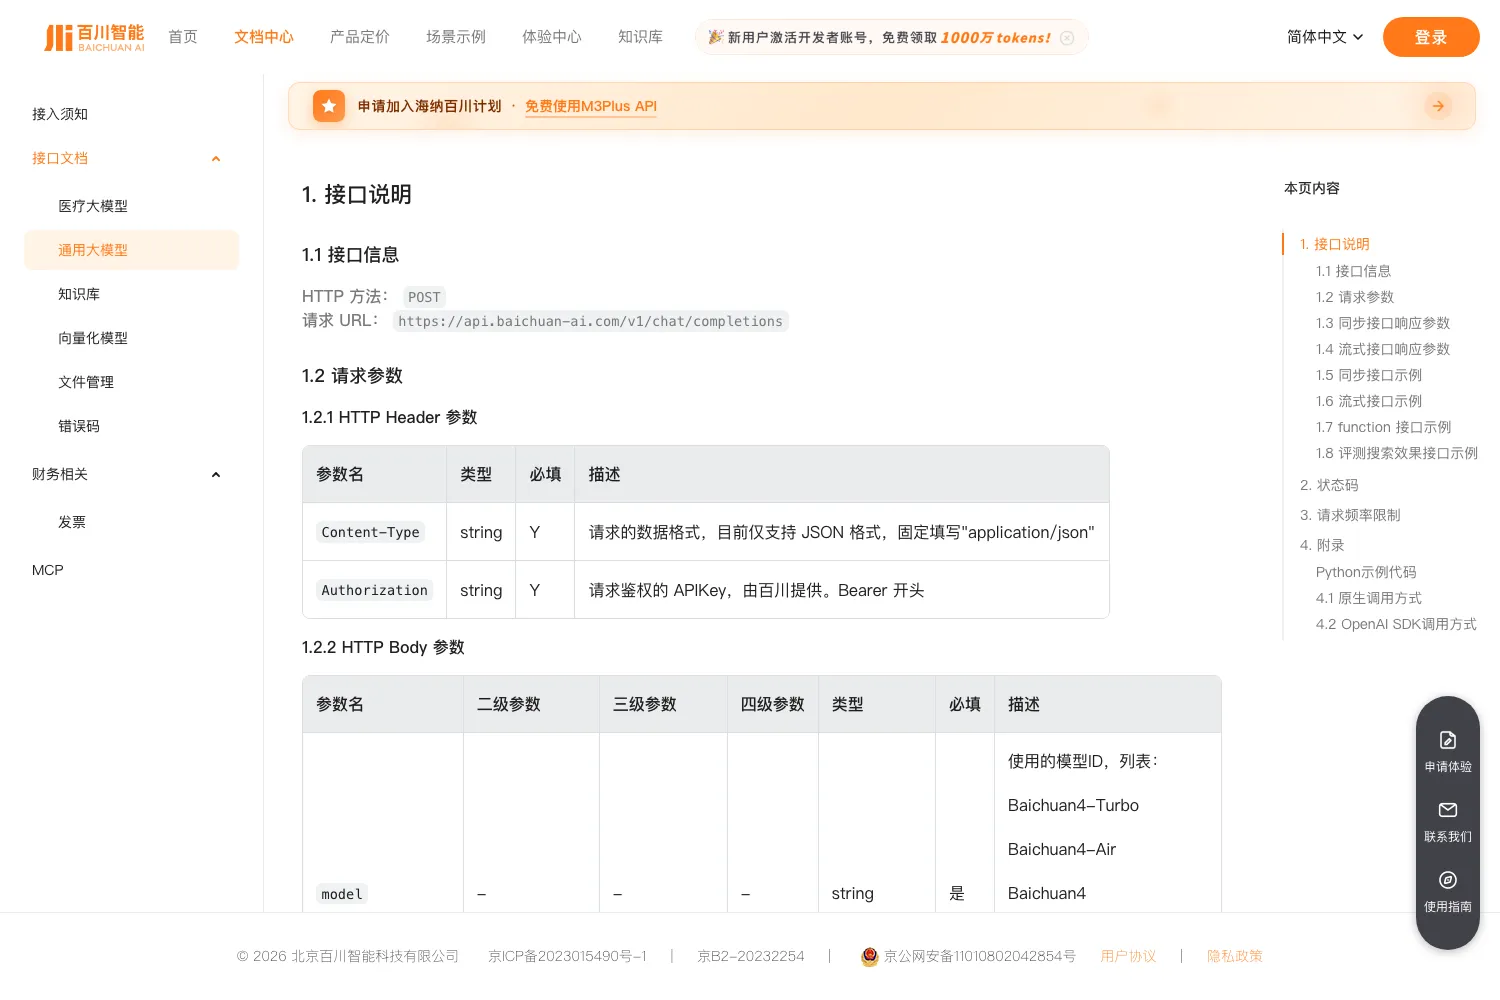Jump to 1.8 评测搜索效果接口示例
The image size is (1500, 1000).
[1397, 453]
